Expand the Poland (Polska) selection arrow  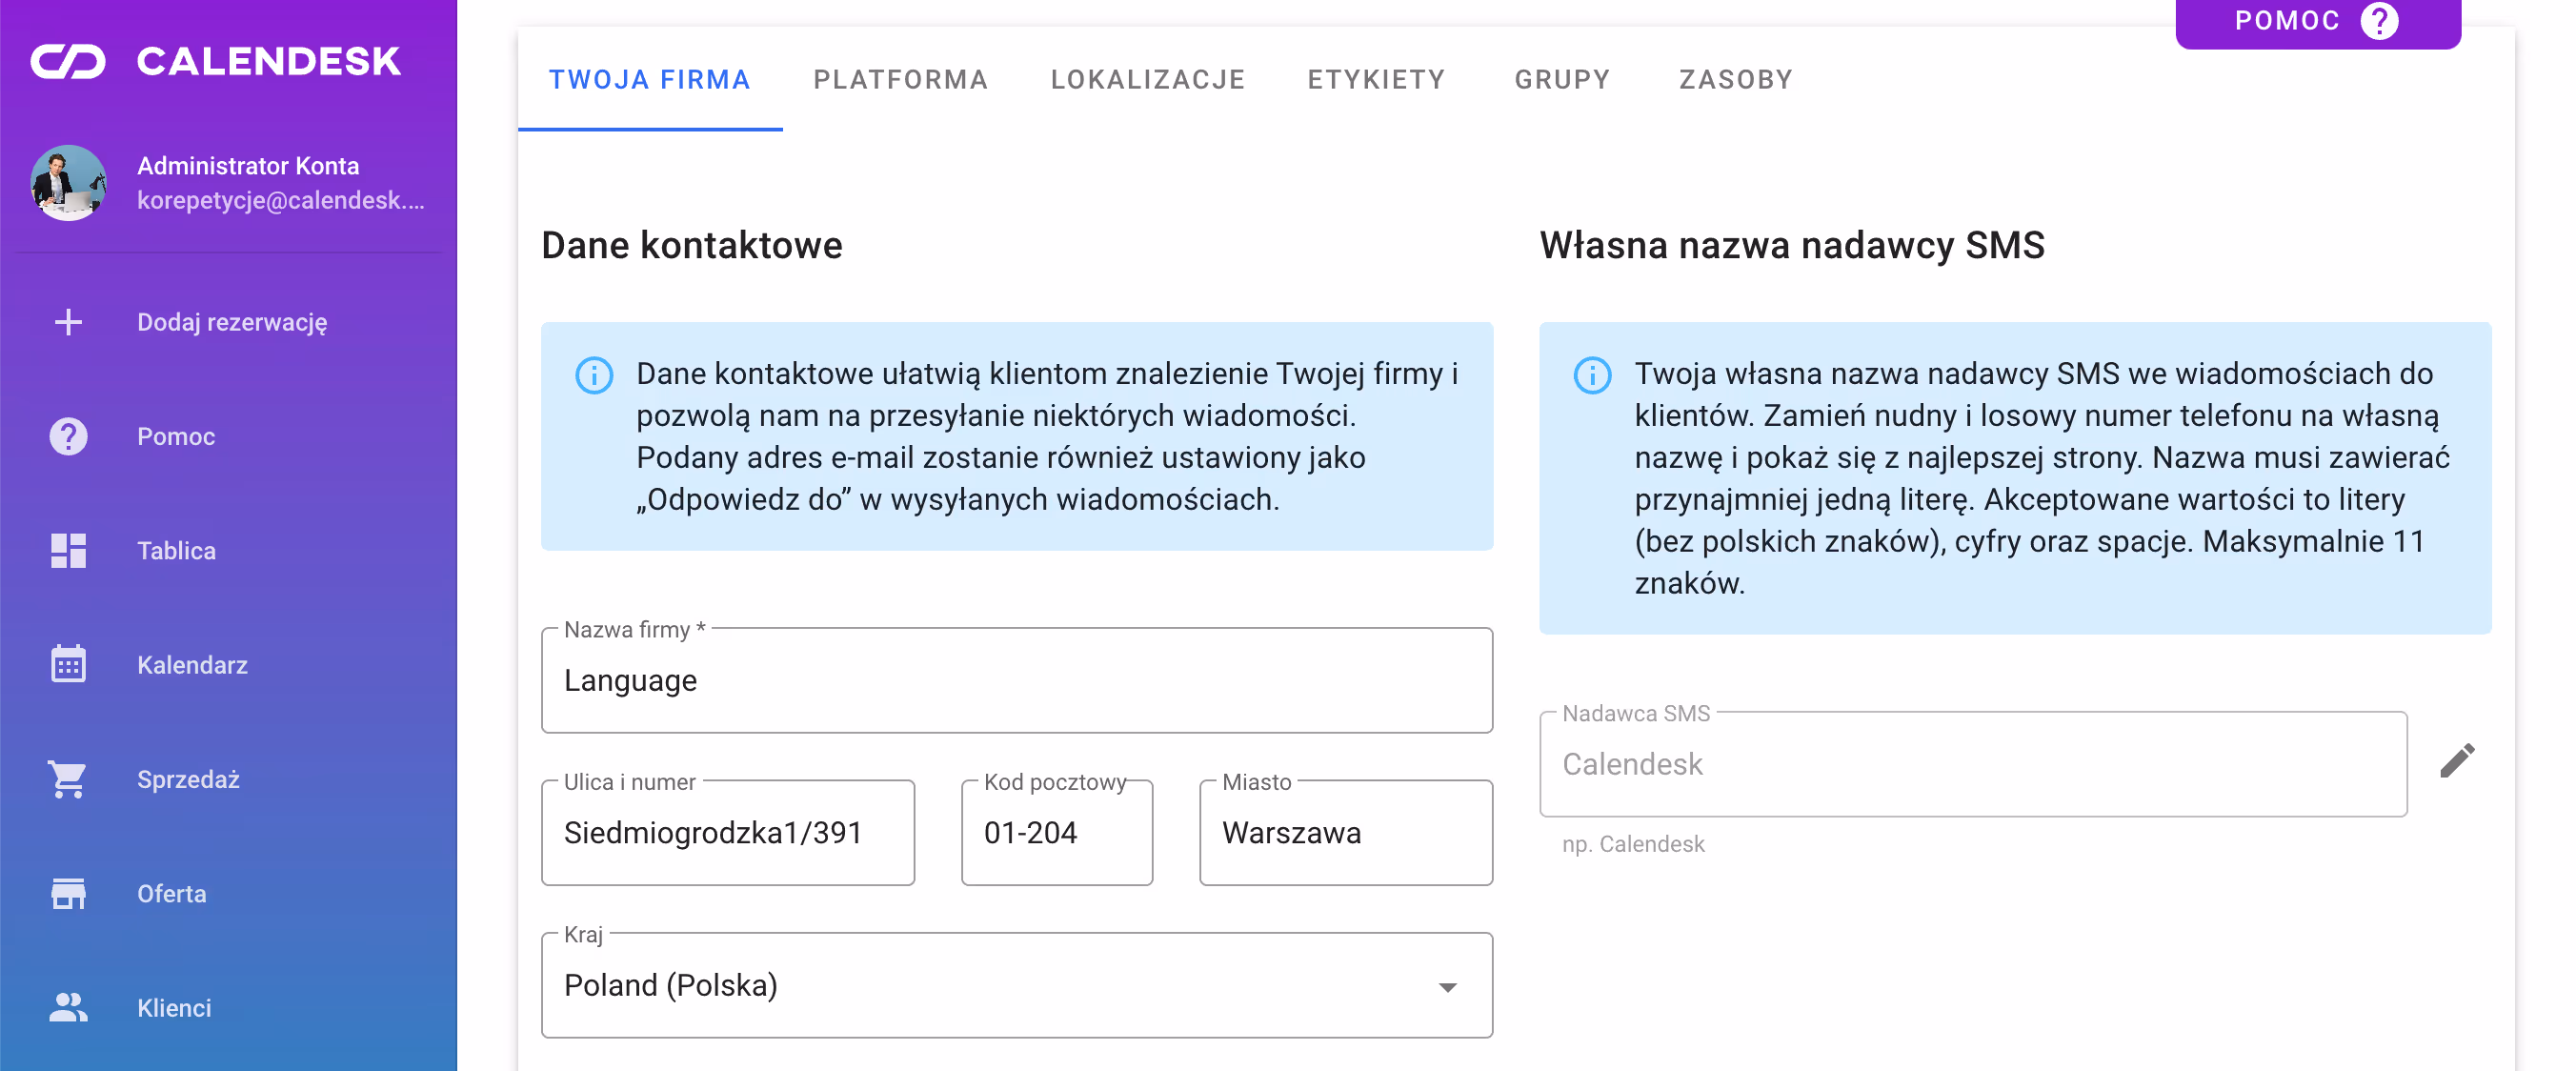(x=1446, y=986)
